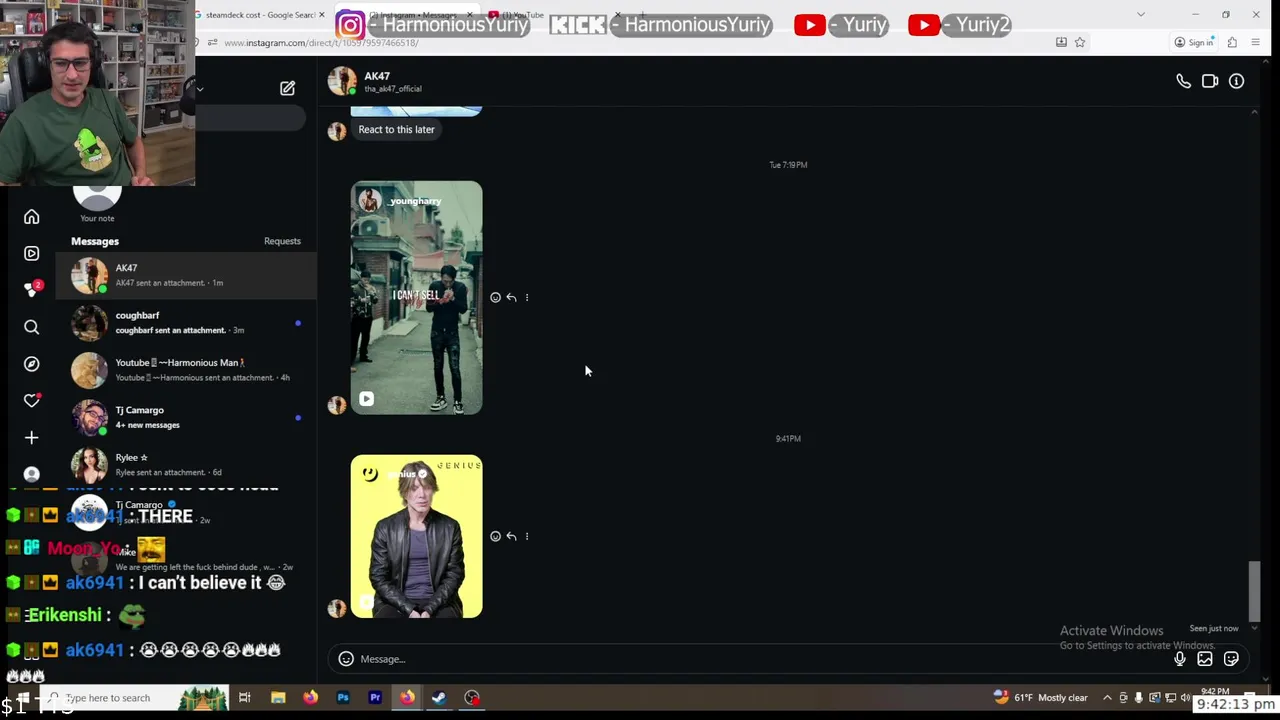Click the 'React to this later' message
The width and height of the screenshot is (1280, 720).
coord(396,129)
